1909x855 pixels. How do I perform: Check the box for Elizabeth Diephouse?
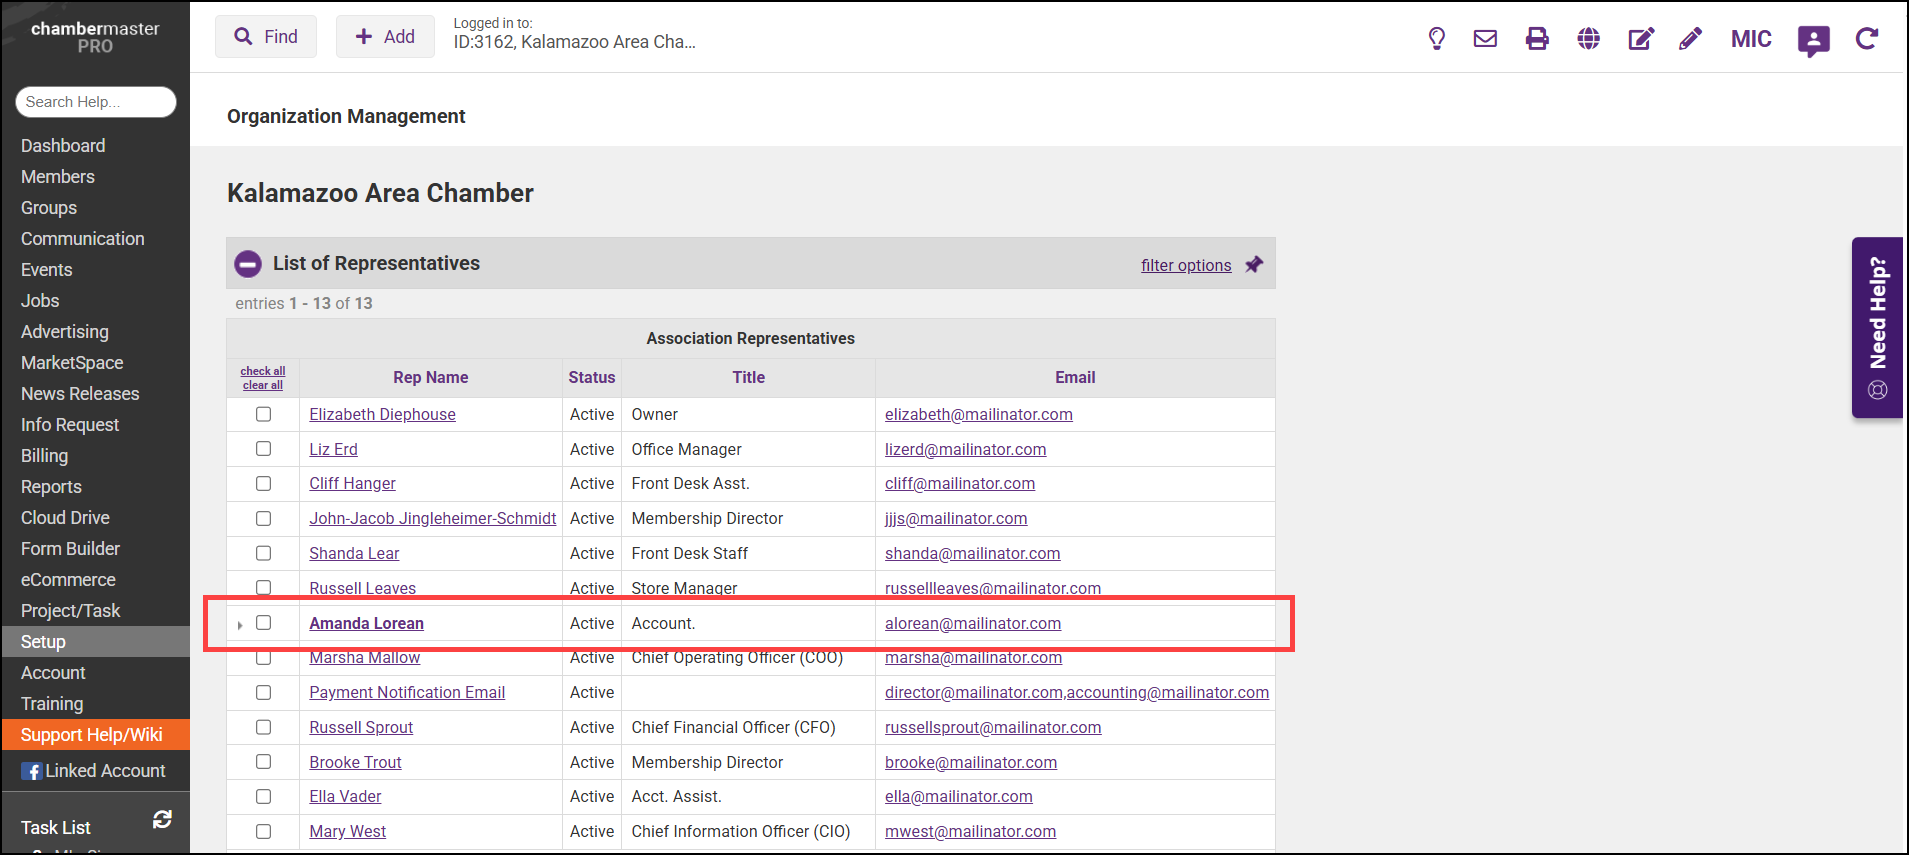tap(264, 414)
